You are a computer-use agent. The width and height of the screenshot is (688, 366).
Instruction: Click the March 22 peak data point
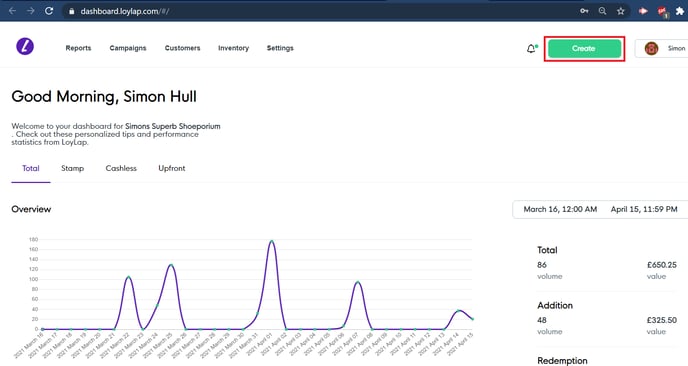point(128,277)
